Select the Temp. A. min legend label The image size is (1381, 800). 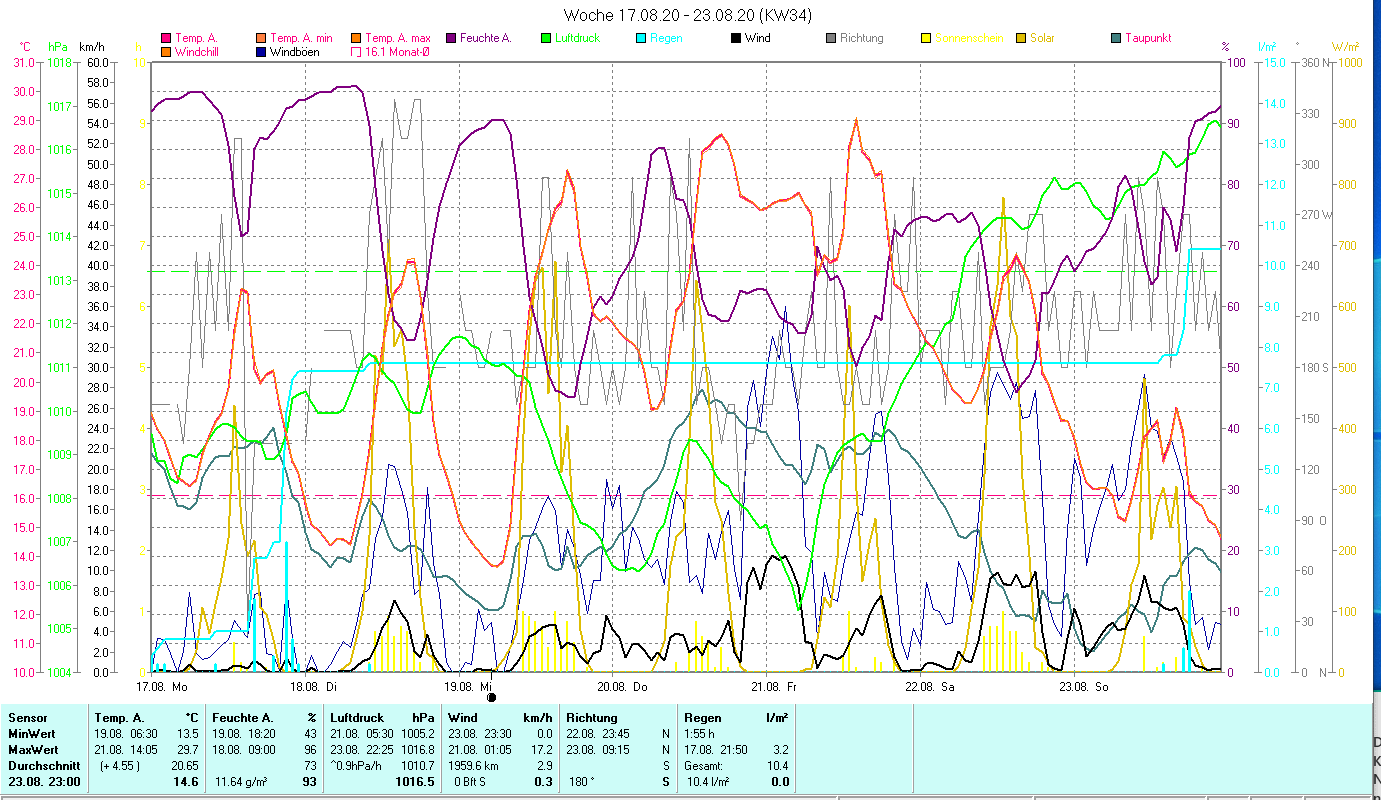(301, 38)
